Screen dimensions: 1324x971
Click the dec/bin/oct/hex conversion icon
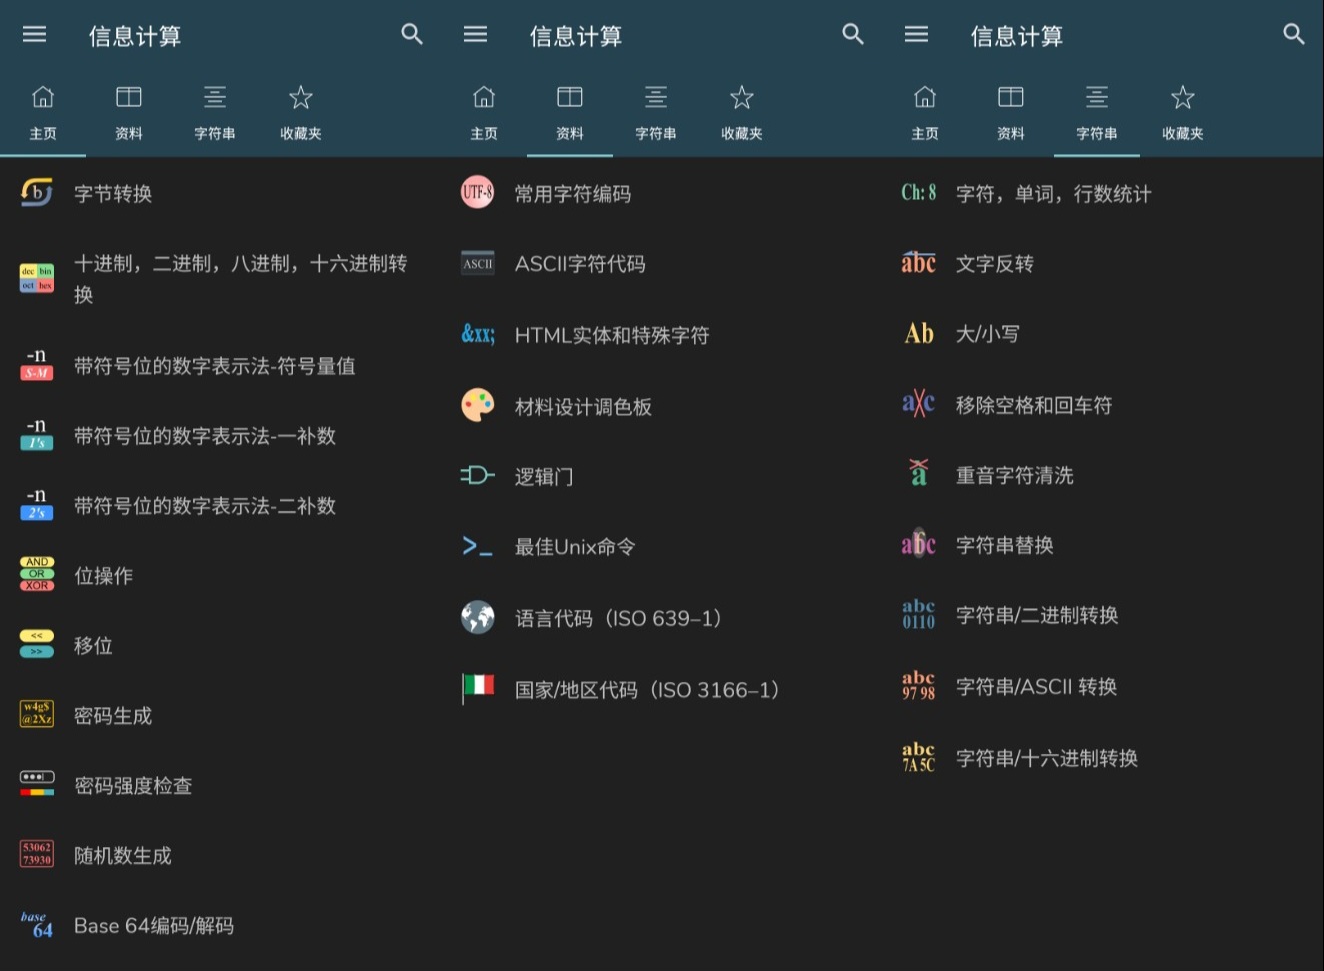pos(37,278)
